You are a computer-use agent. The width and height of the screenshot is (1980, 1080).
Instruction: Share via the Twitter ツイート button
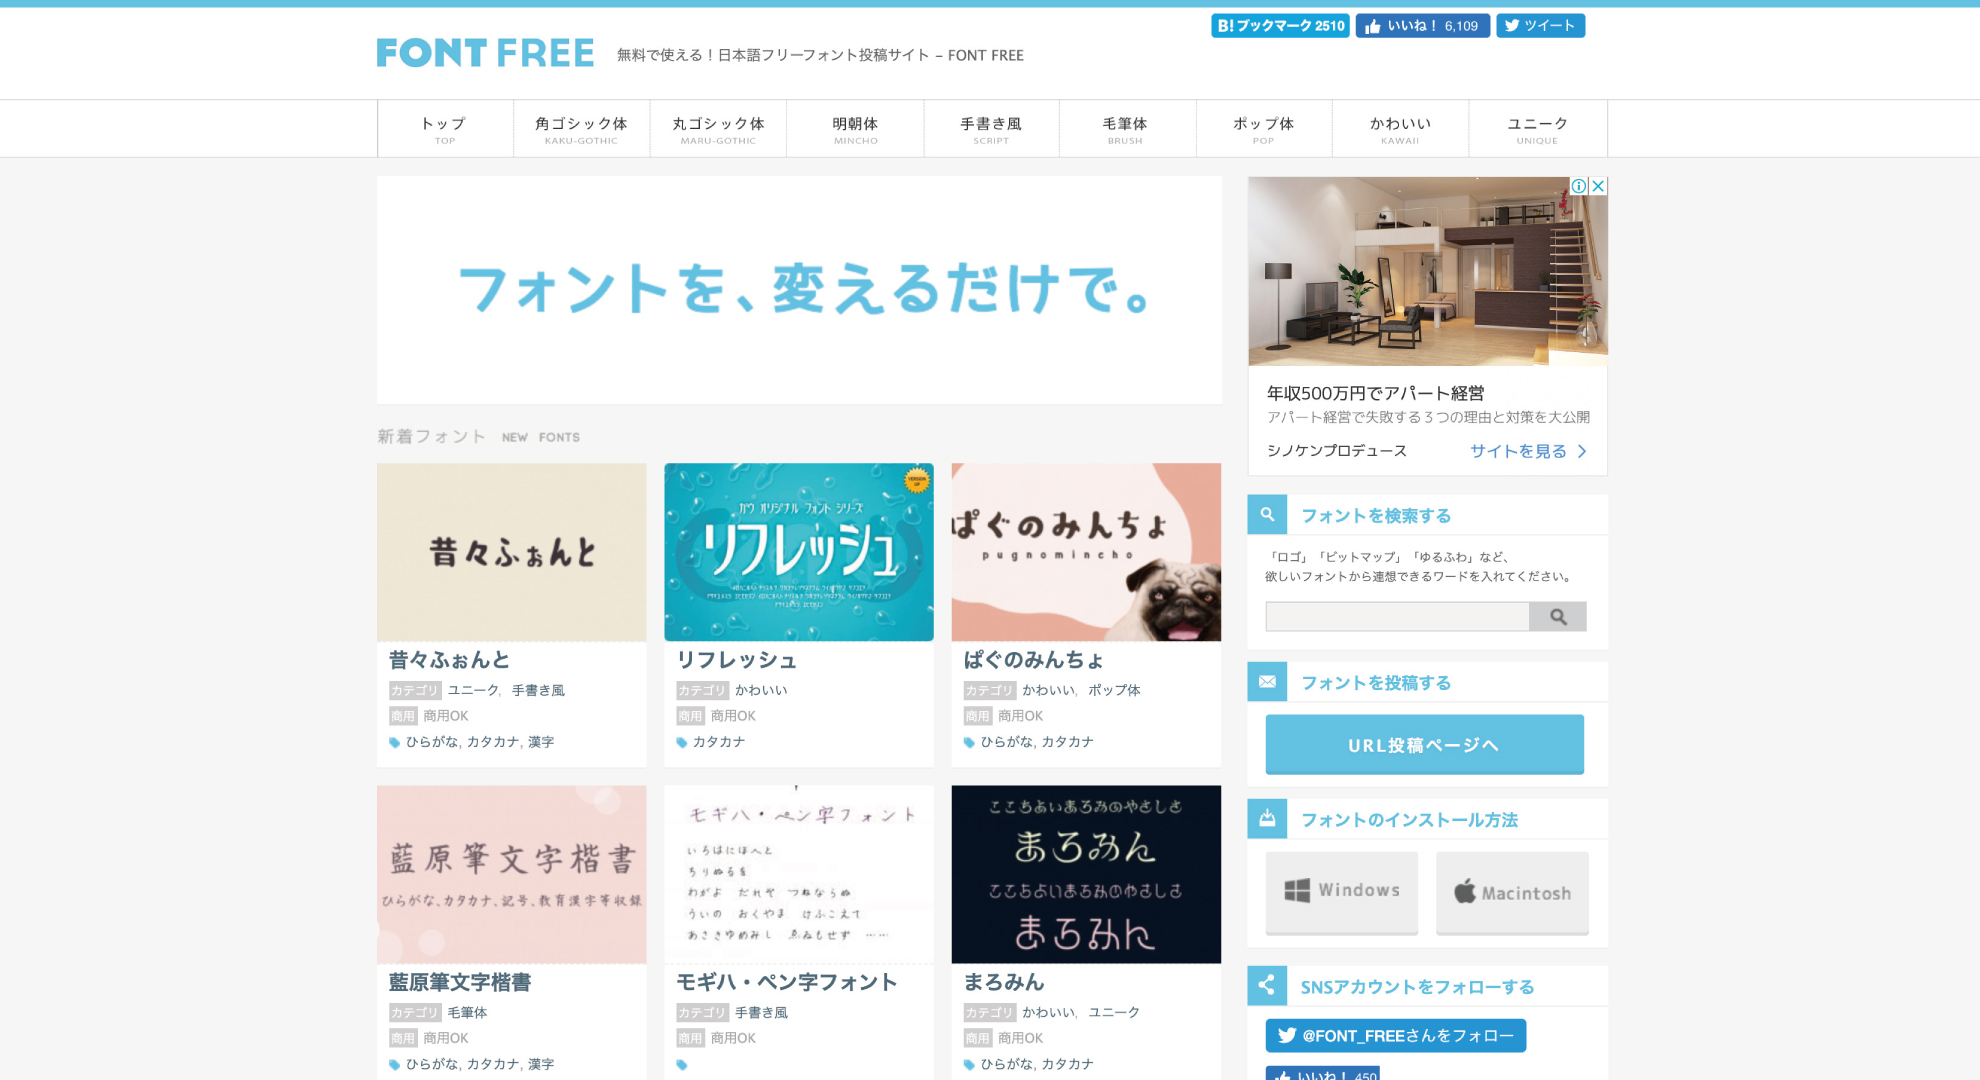[x=1540, y=26]
